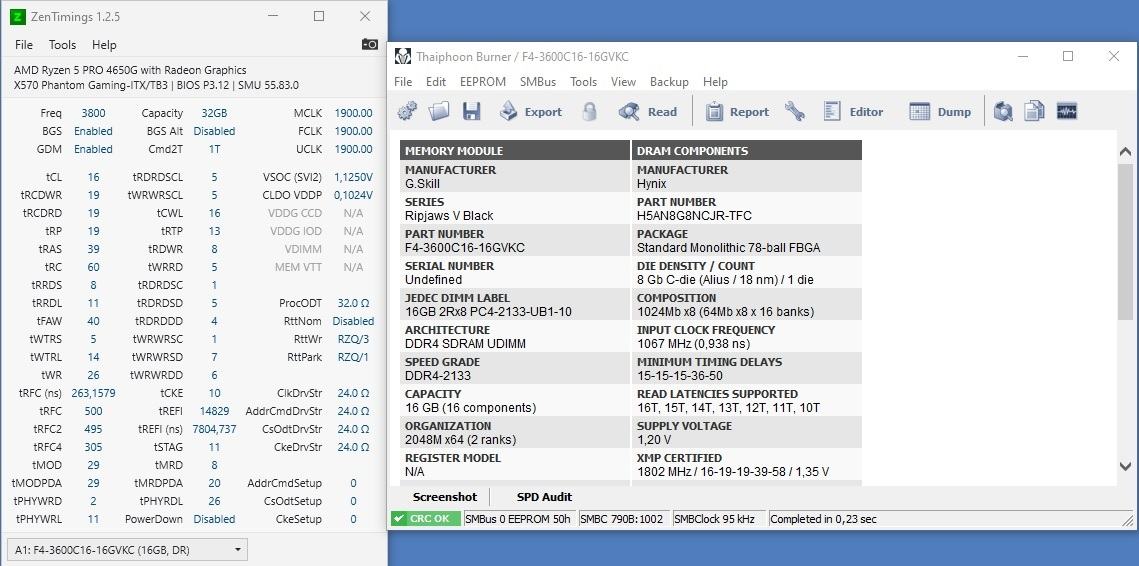1139x566 pixels.
Task: Click XMP value 1802 MHz / 16-19-19-39-58
Action: pos(733,472)
